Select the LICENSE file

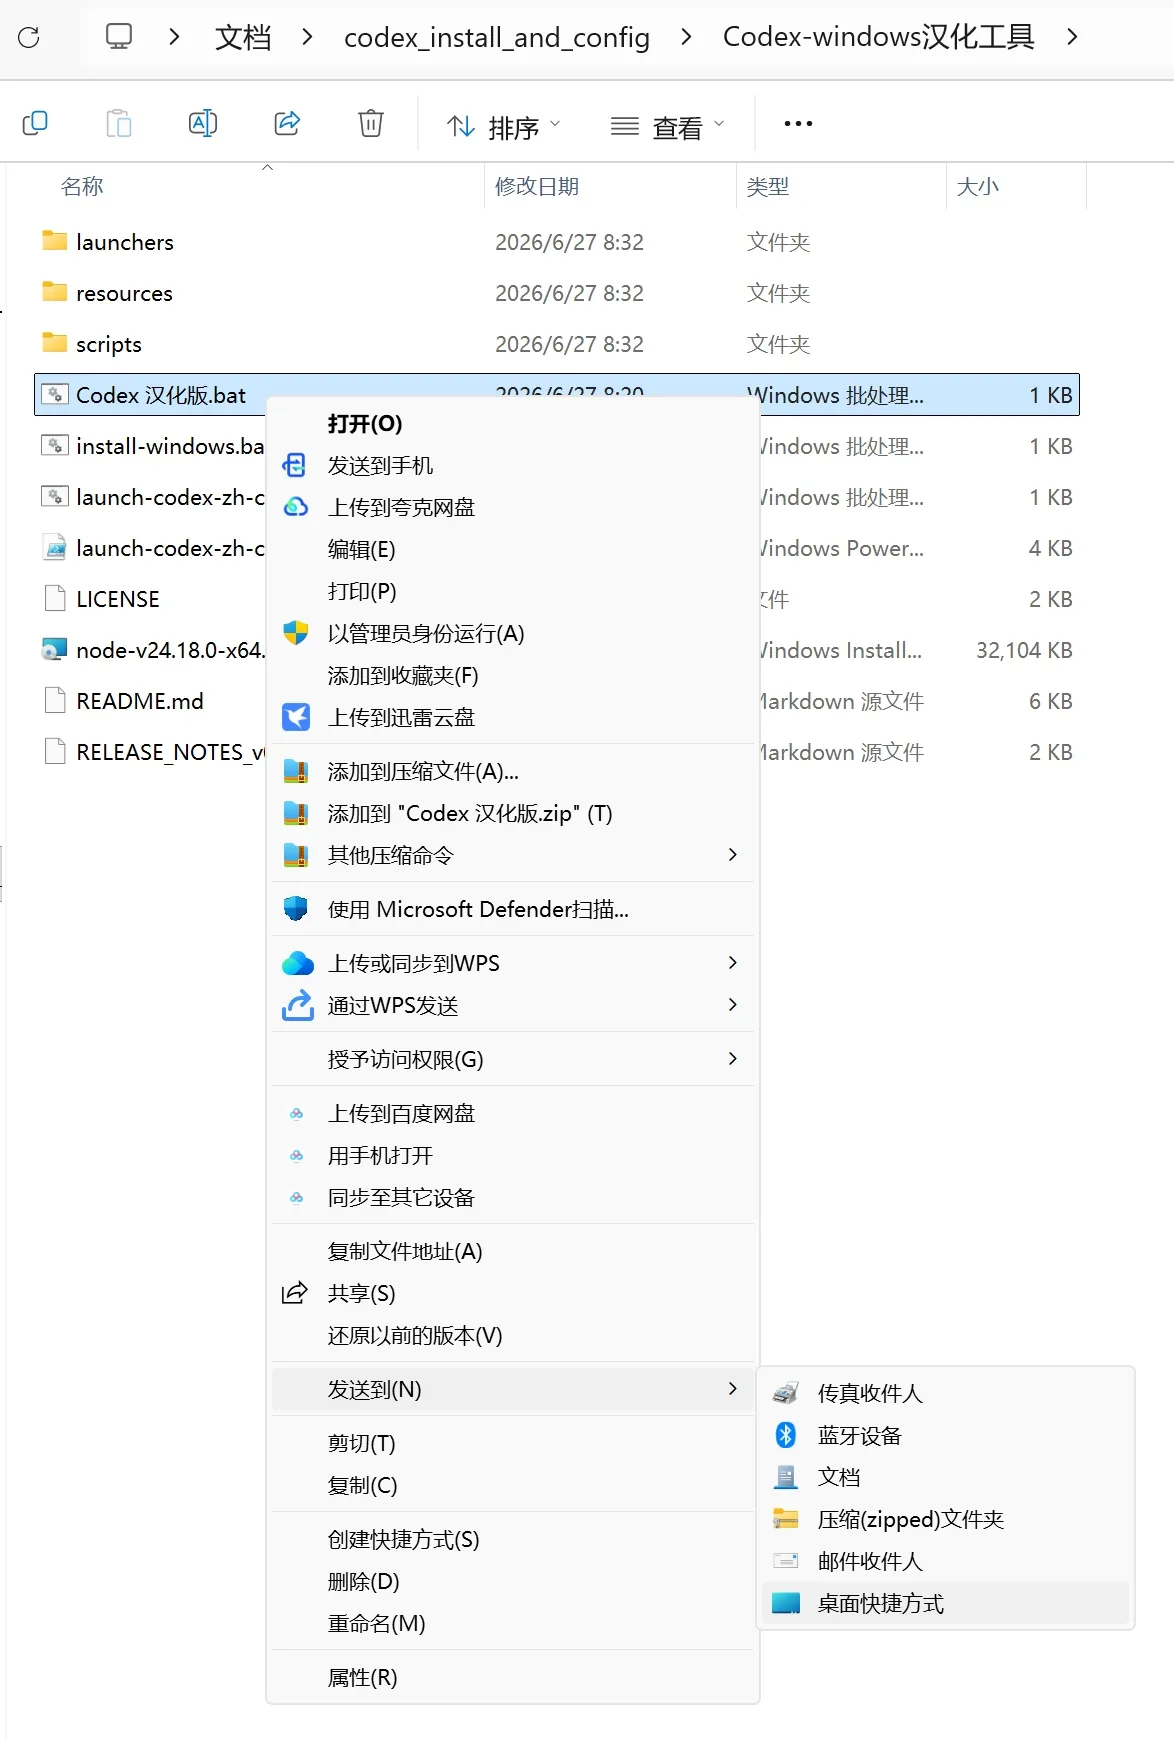pyautogui.click(x=118, y=599)
